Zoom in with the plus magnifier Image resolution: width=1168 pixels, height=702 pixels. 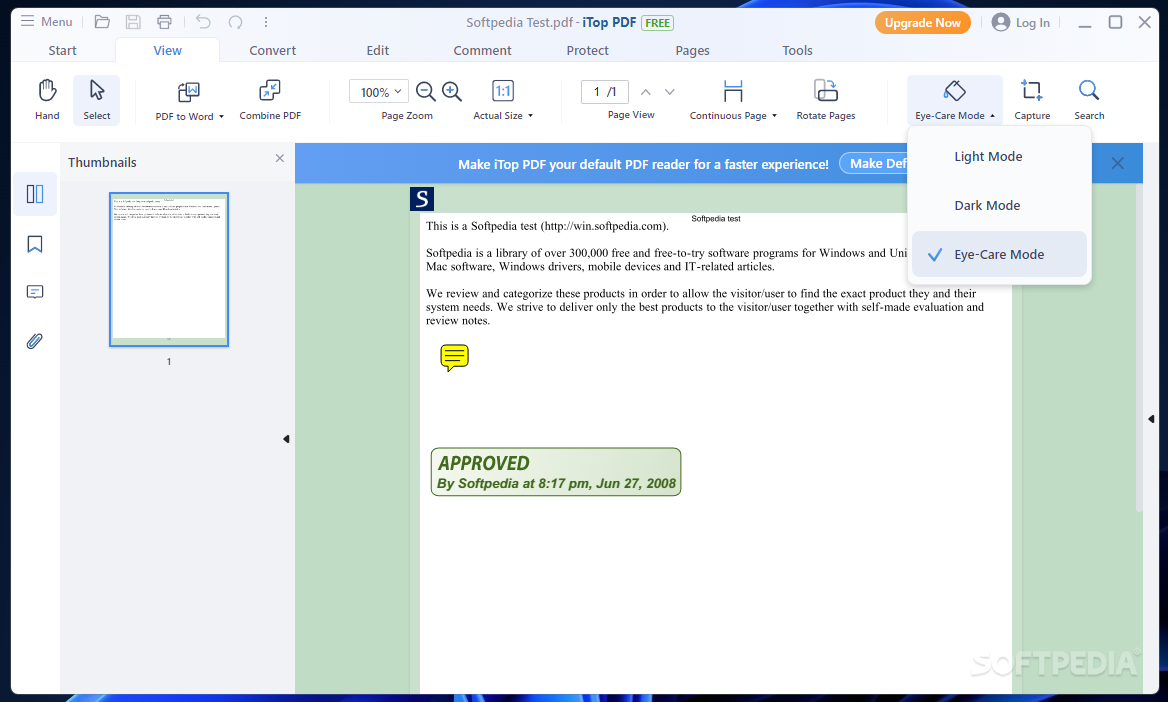451,92
